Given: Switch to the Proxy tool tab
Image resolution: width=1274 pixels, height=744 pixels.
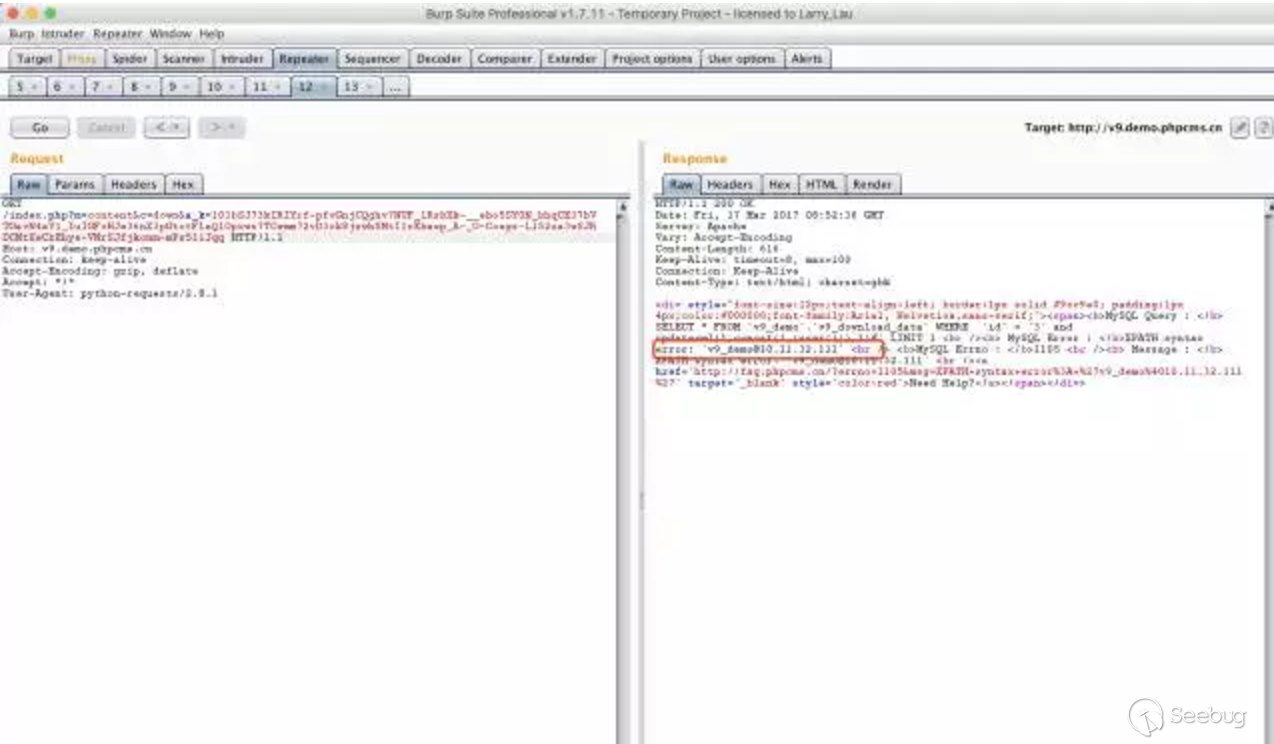Looking at the screenshot, I should coord(82,59).
